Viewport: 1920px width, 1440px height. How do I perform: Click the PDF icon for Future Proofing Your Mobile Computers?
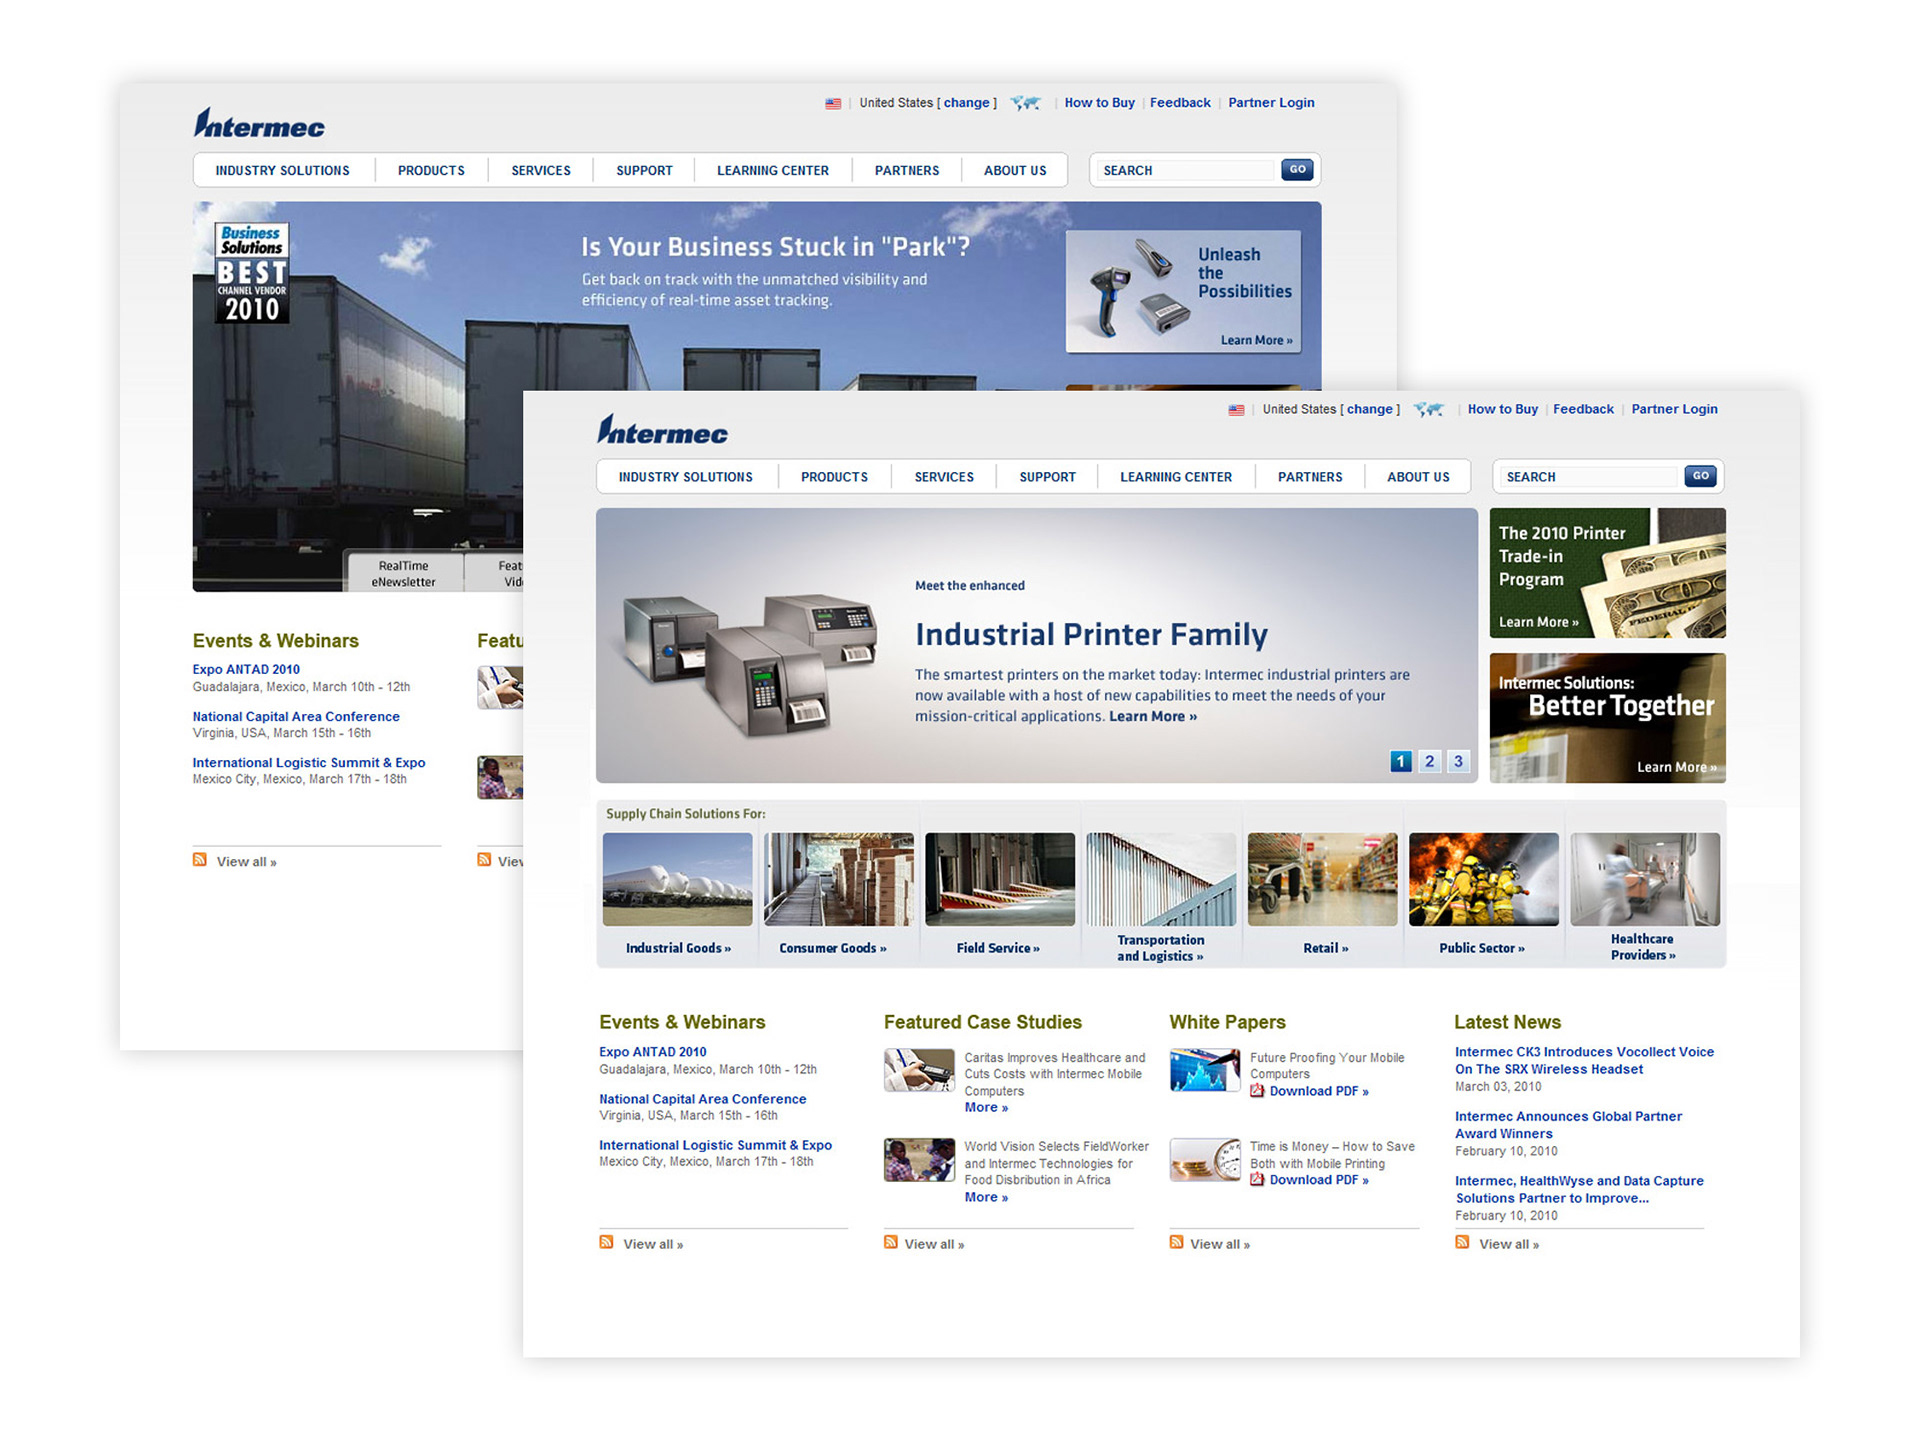pos(1257,1091)
